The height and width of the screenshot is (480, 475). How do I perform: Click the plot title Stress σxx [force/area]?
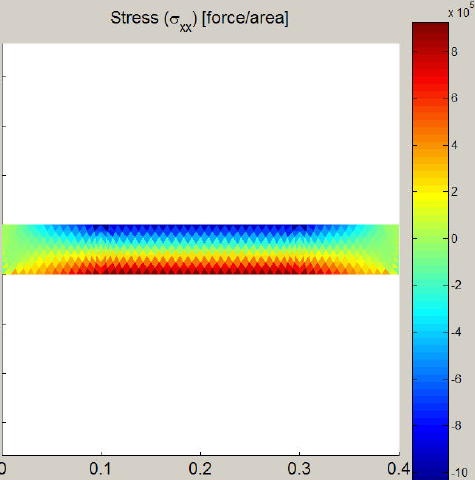coord(199,19)
